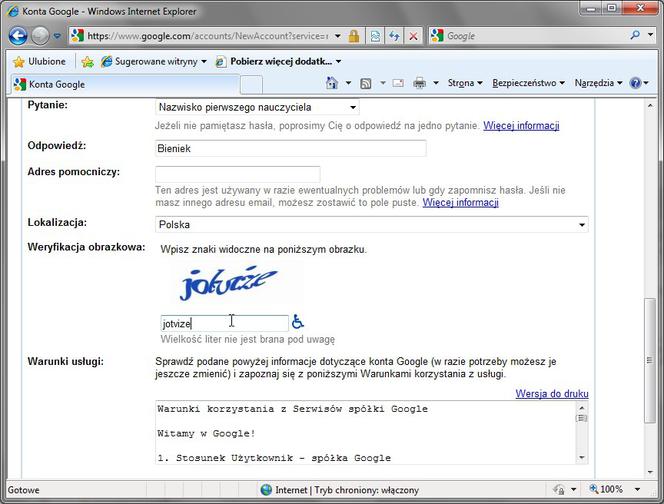
Task: Open the Strona menu
Action: [x=465, y=83]
